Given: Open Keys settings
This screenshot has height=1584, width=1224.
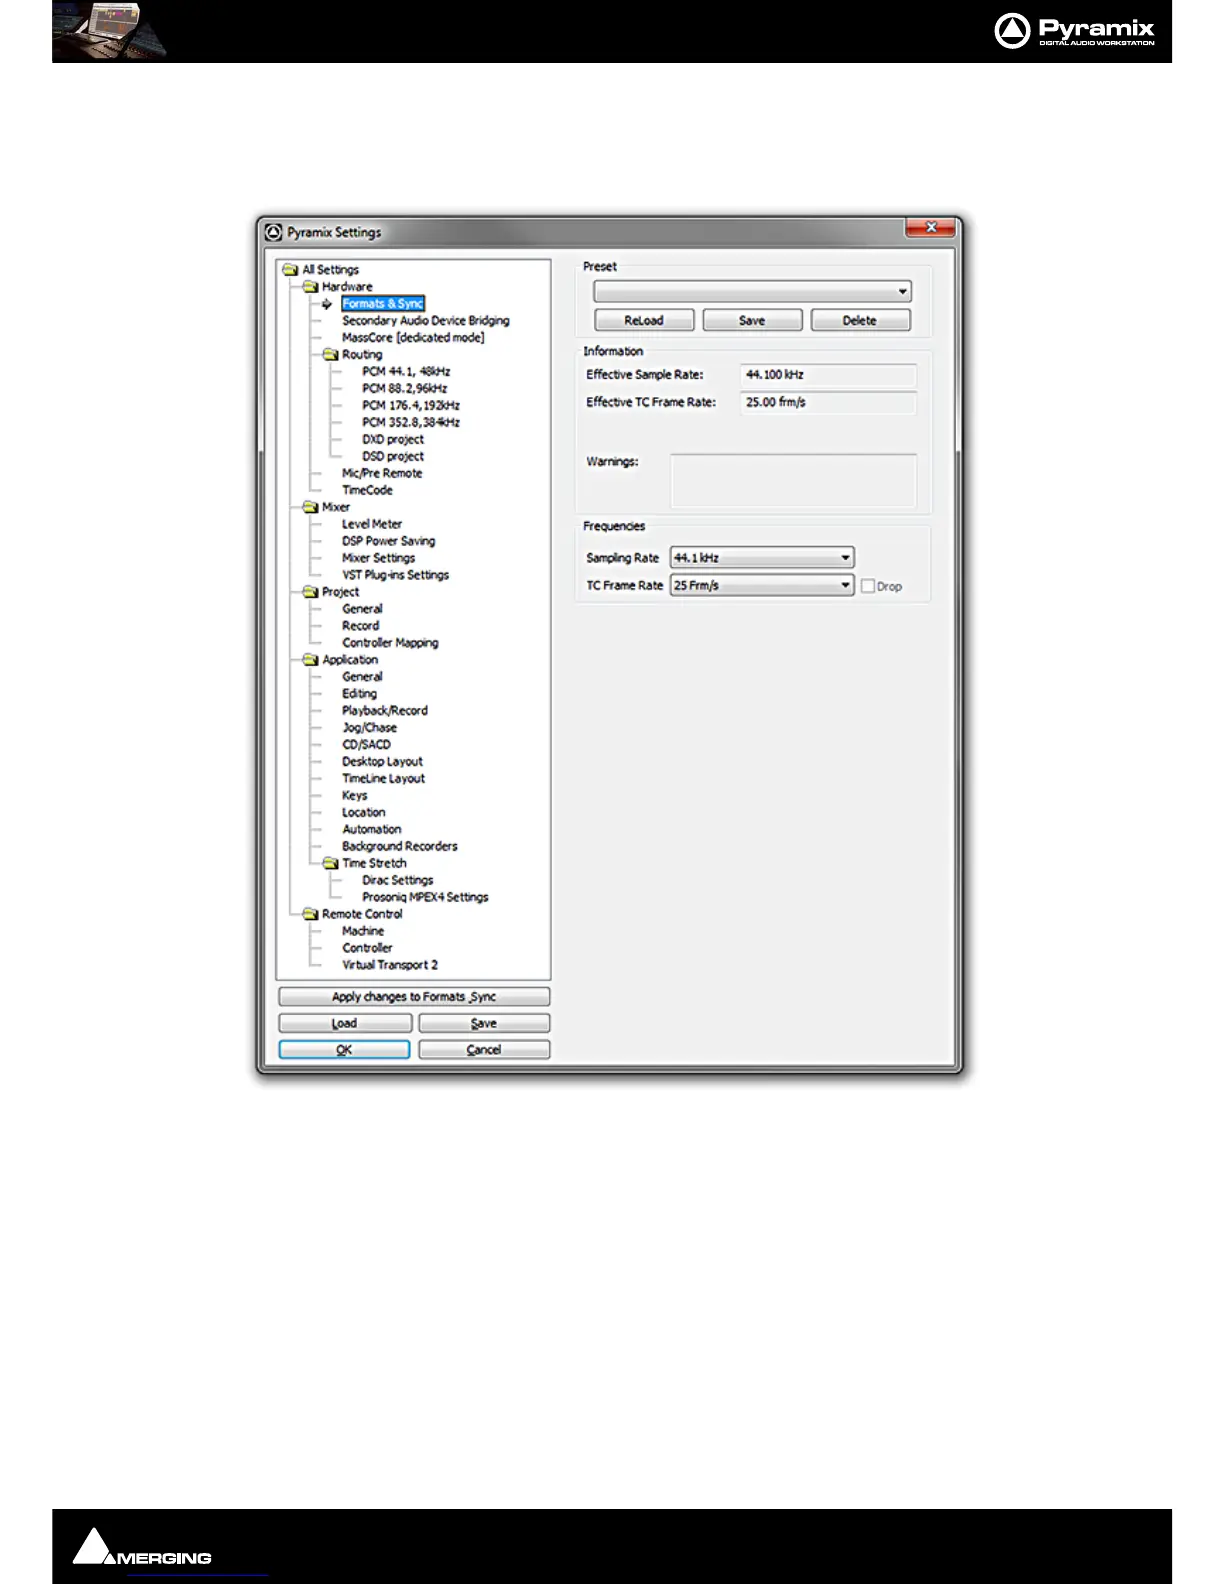Looking at the screenshot, I should pyautogui.click(x=354, y=797).
